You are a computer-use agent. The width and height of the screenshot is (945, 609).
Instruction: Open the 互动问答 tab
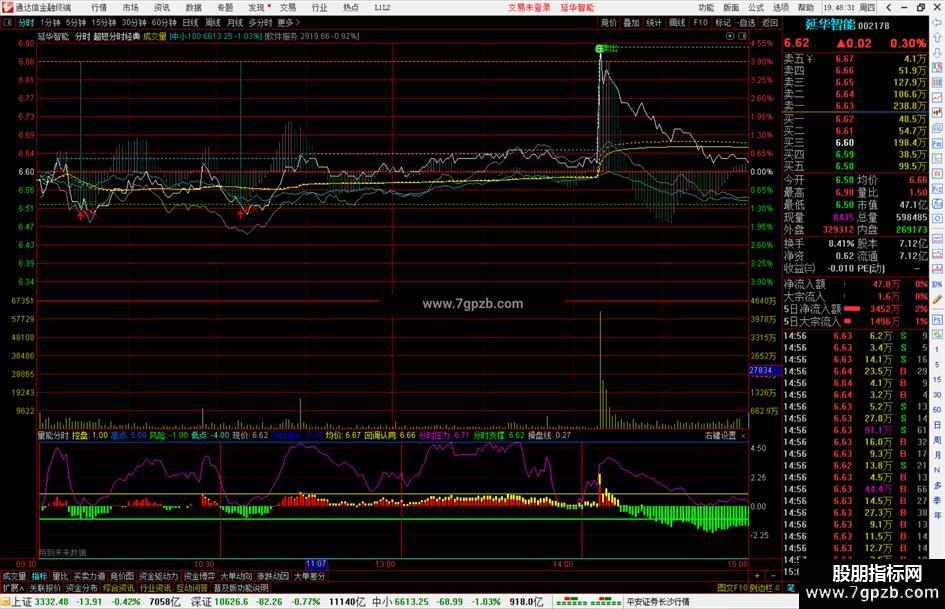click(192, 587)
